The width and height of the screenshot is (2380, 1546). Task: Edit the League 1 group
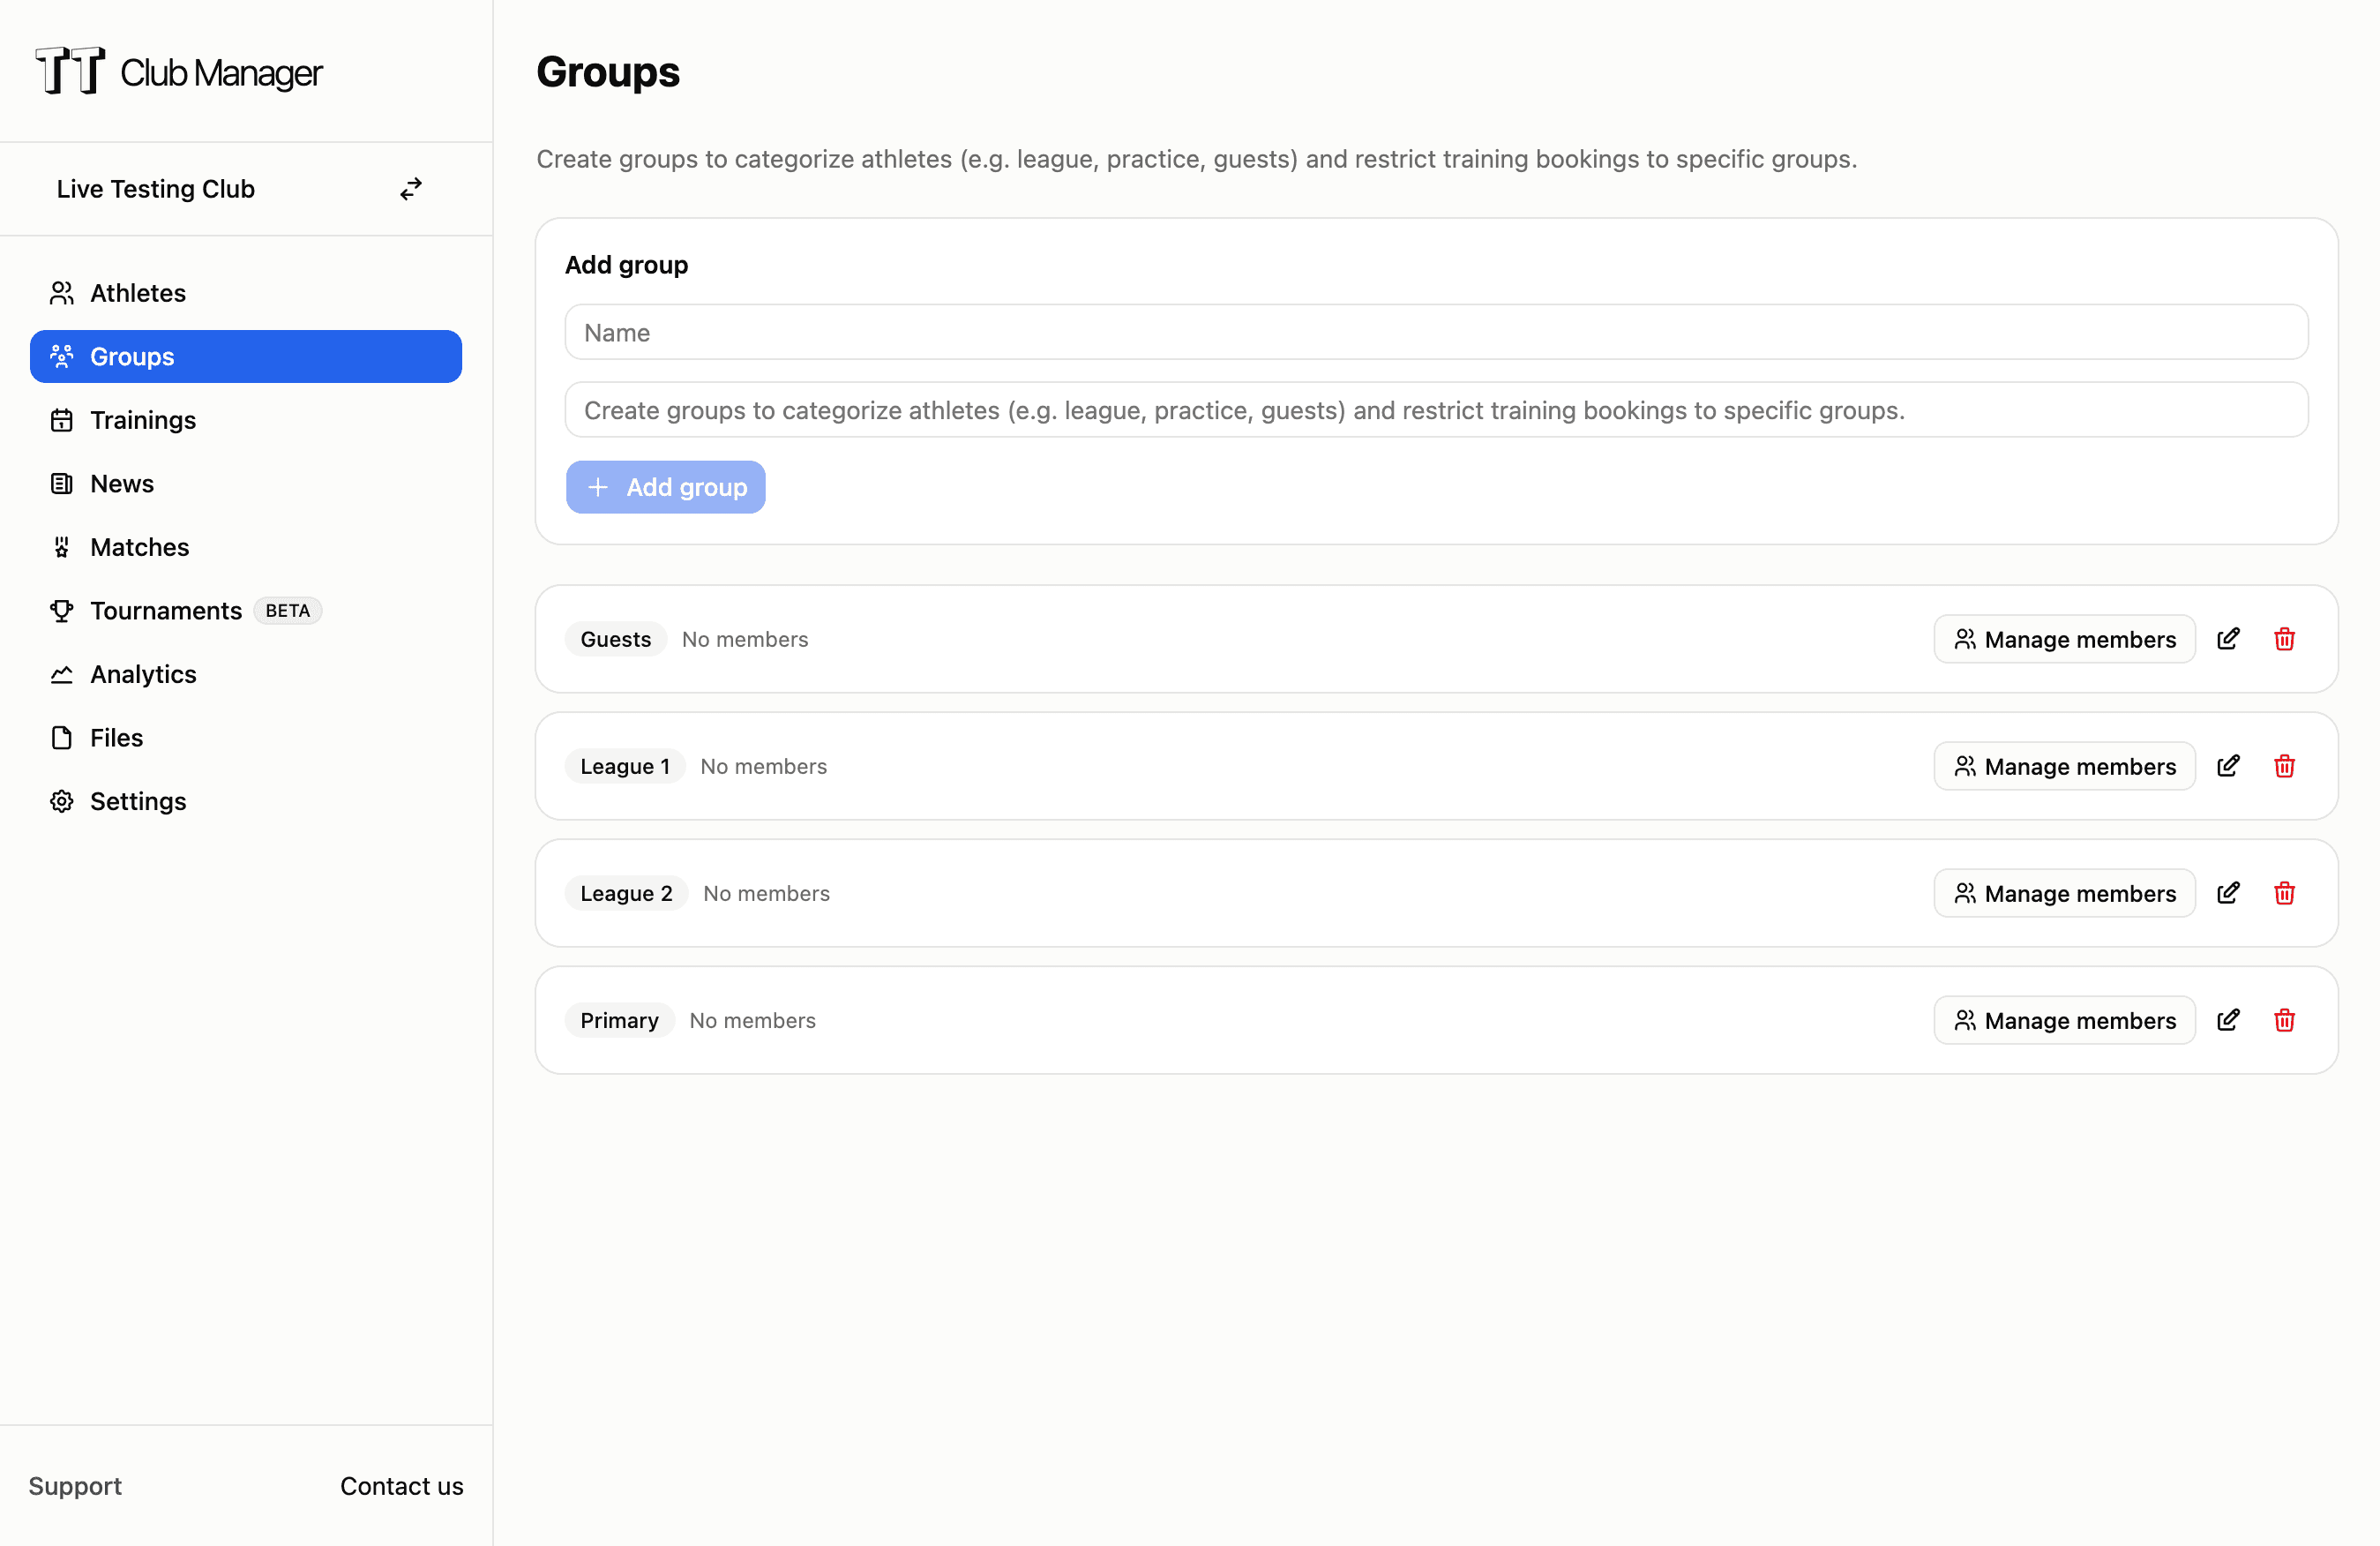[x=2228, y=766]
